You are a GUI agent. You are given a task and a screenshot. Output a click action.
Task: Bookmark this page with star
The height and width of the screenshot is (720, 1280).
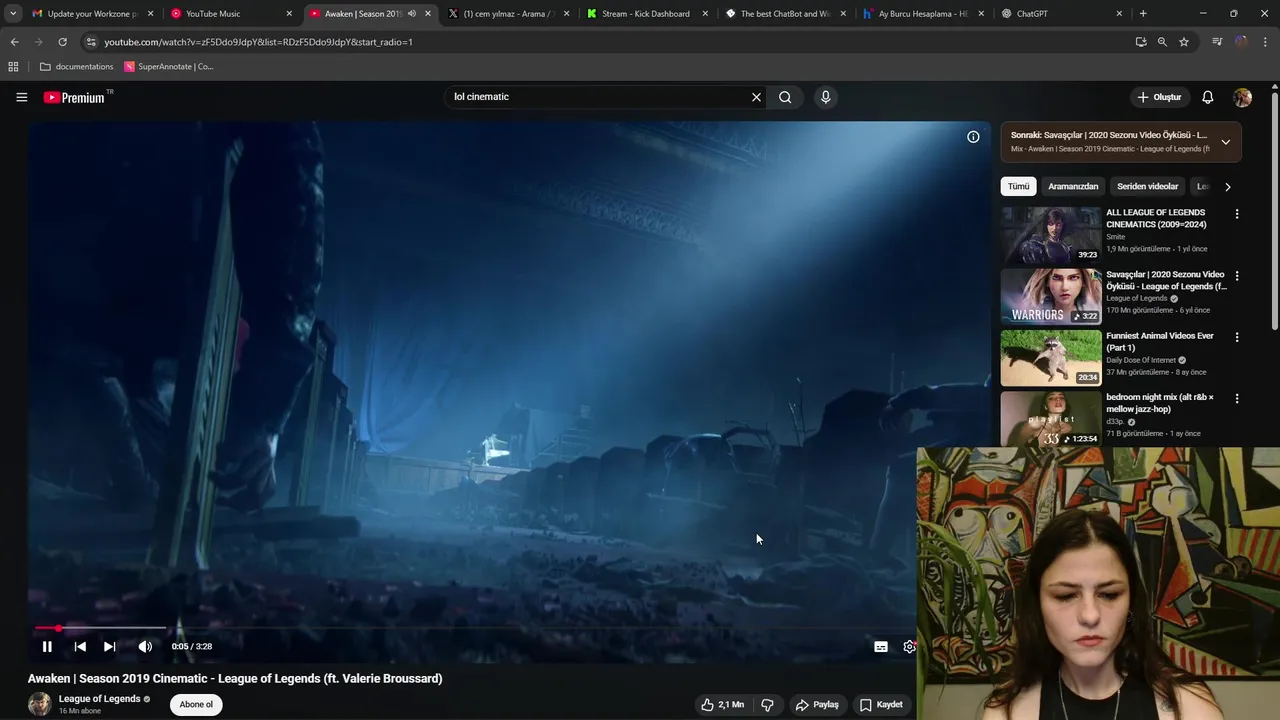point(1184,42)
